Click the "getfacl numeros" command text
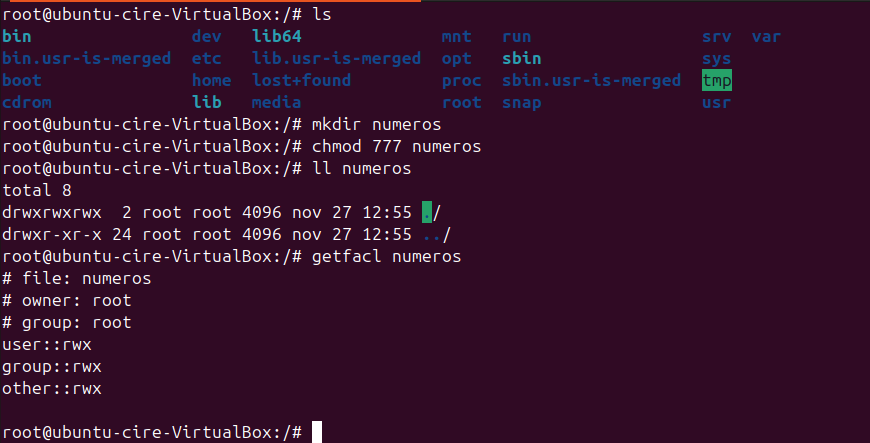This screenshot has width=870, height=443. (x=386, y=256)
